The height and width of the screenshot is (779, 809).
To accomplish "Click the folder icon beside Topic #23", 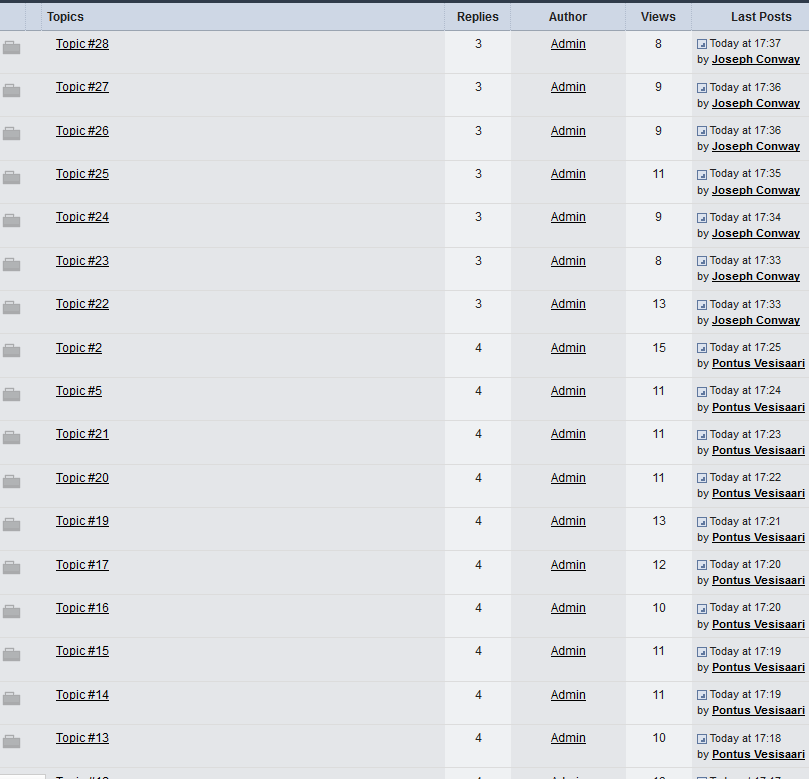I will click(11, 265).
